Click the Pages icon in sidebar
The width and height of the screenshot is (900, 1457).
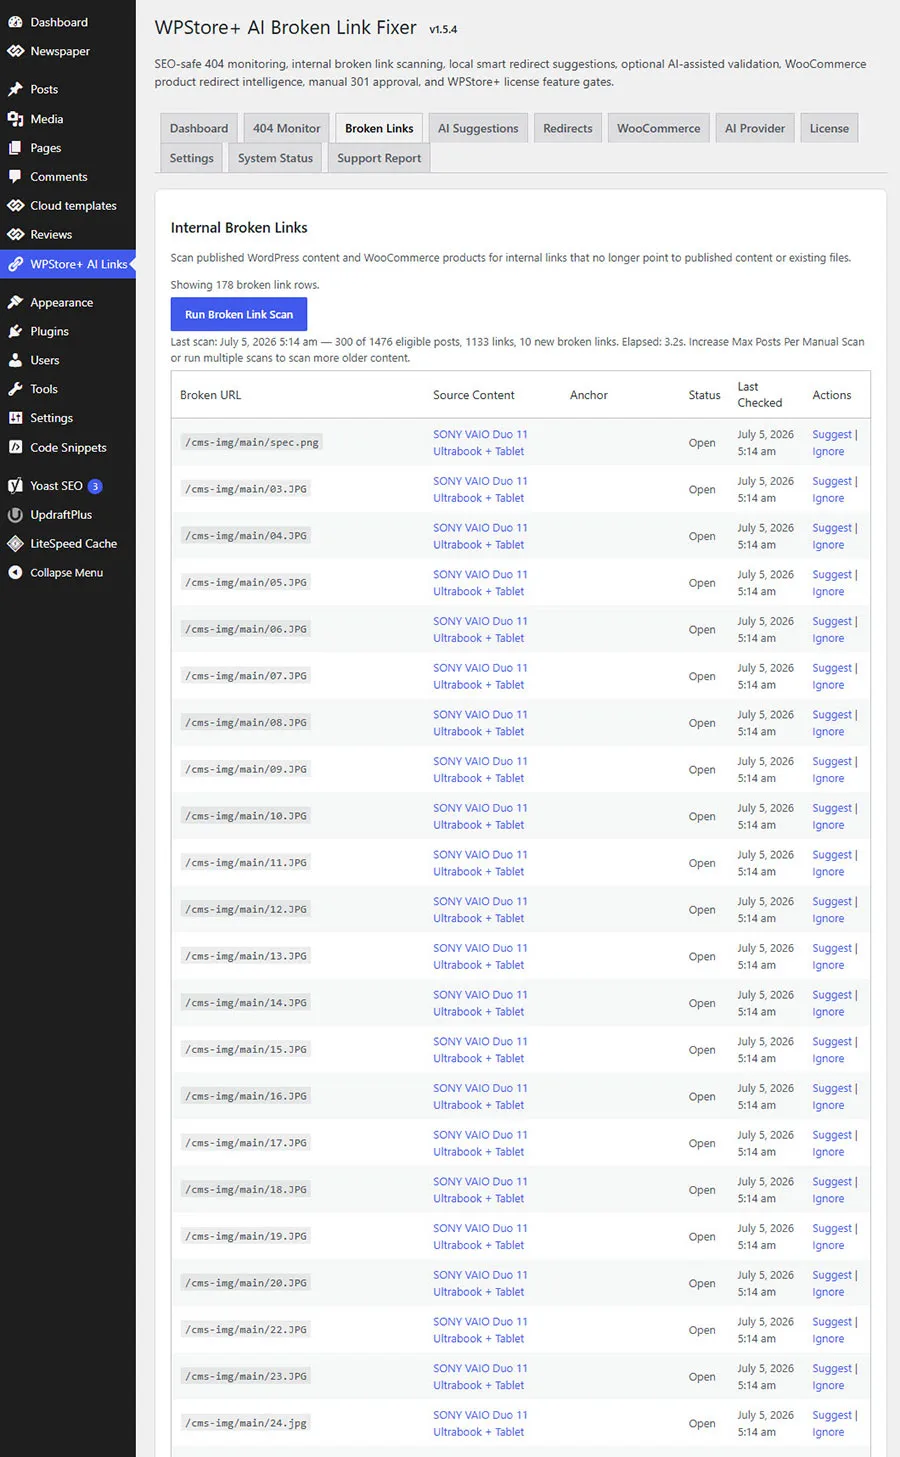15,147
